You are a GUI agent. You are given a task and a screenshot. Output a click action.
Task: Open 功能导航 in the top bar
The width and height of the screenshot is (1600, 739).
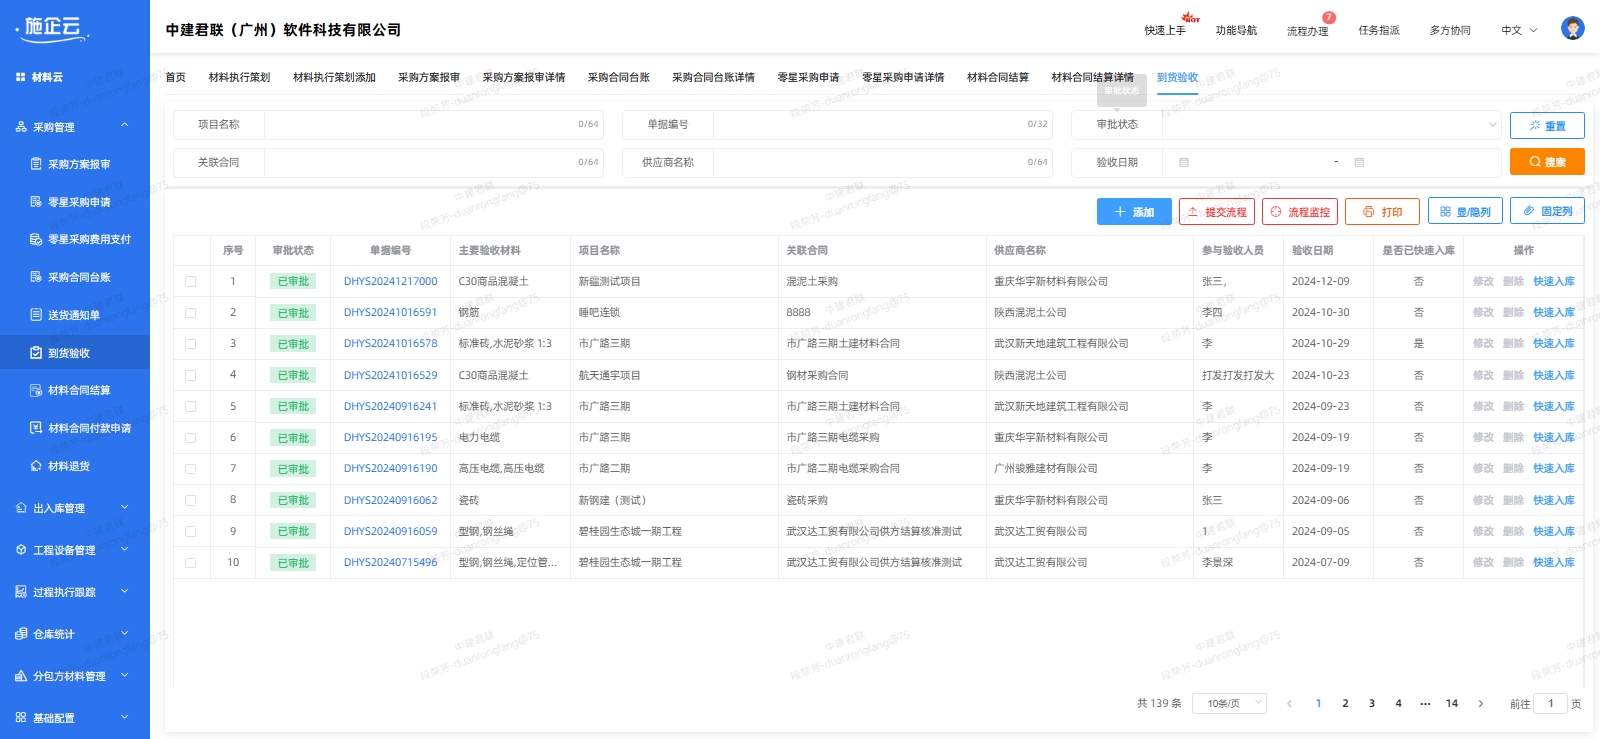(x=1236, y=30)
